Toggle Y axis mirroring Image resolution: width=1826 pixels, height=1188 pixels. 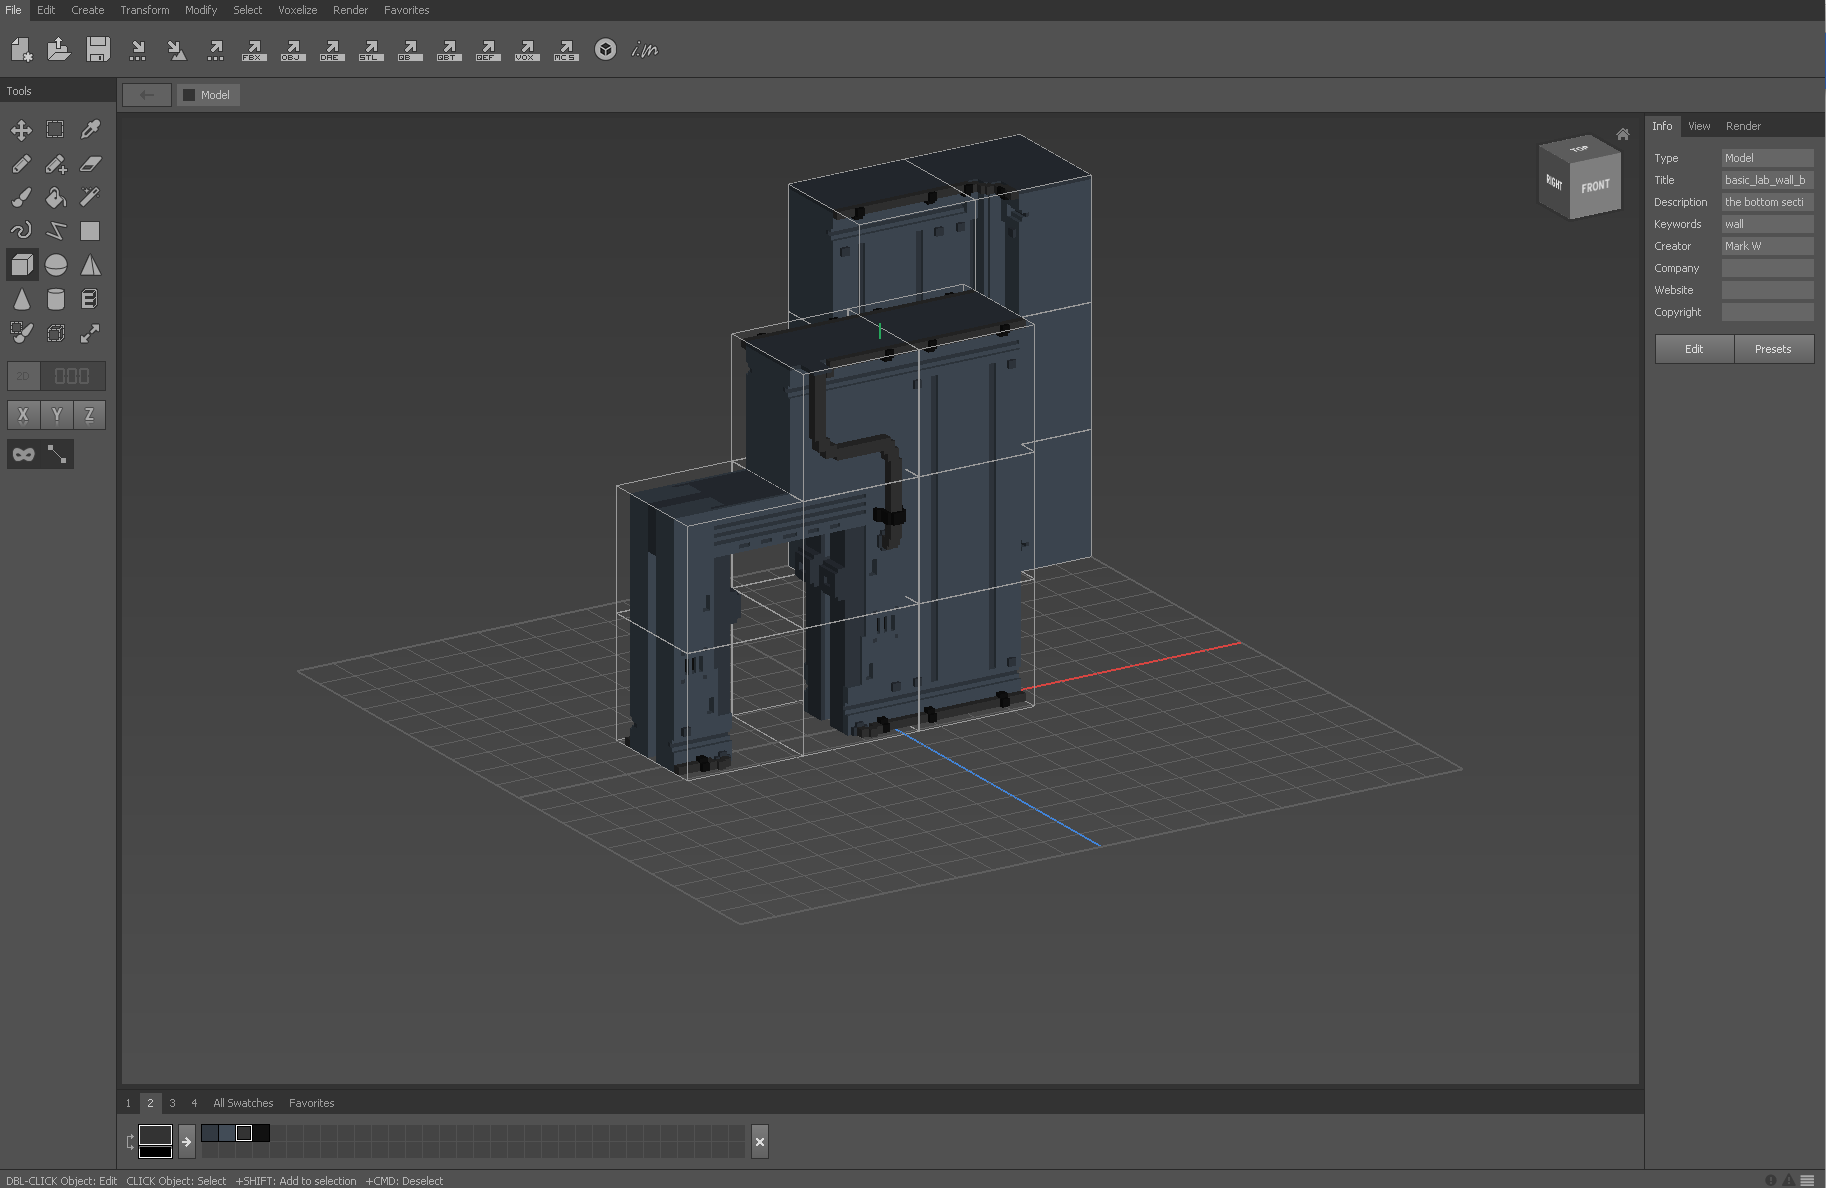tap(57, 415)
